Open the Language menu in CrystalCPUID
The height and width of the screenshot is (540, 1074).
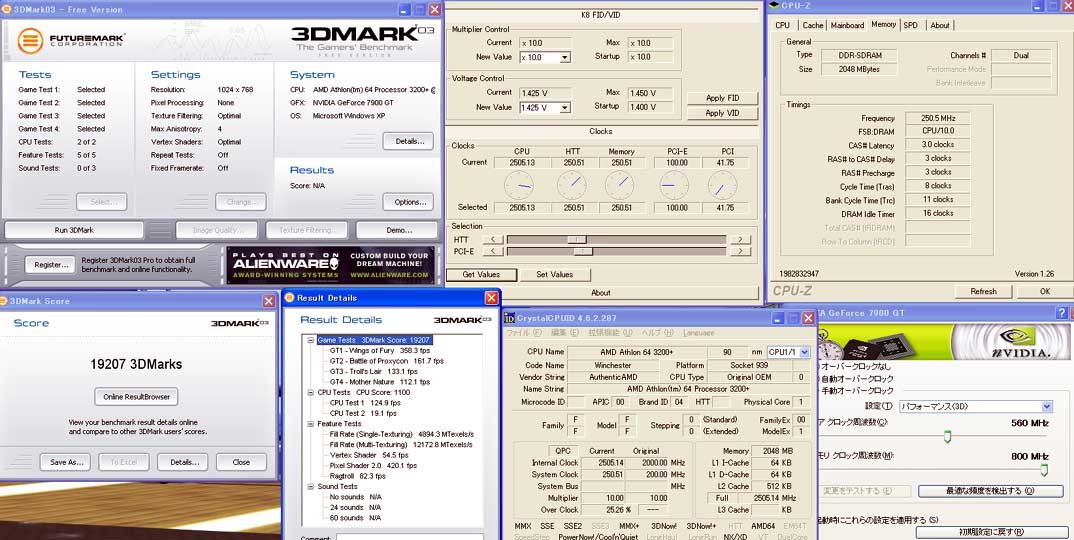point(699,333)
